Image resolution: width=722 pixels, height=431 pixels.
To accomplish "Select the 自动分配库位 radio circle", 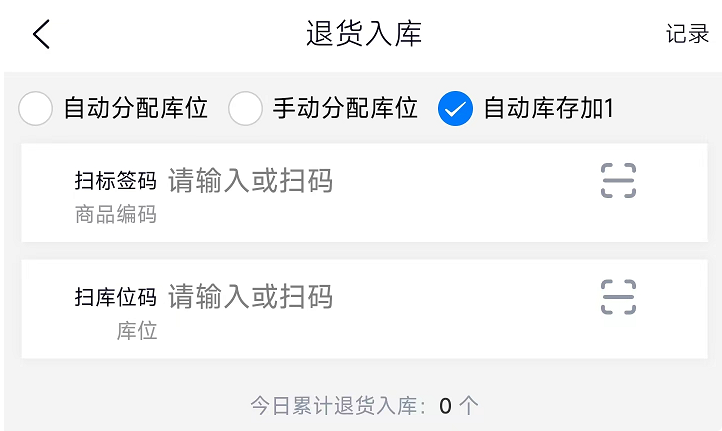I will coord(36,108).
